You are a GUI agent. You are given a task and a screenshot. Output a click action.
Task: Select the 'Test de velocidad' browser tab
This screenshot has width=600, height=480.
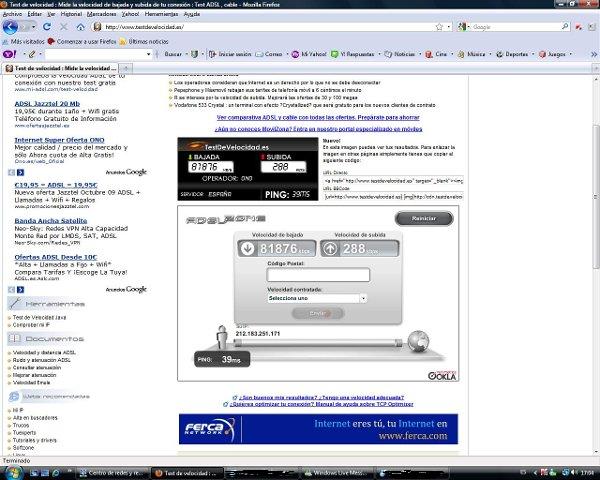click(x=60, y=68)
